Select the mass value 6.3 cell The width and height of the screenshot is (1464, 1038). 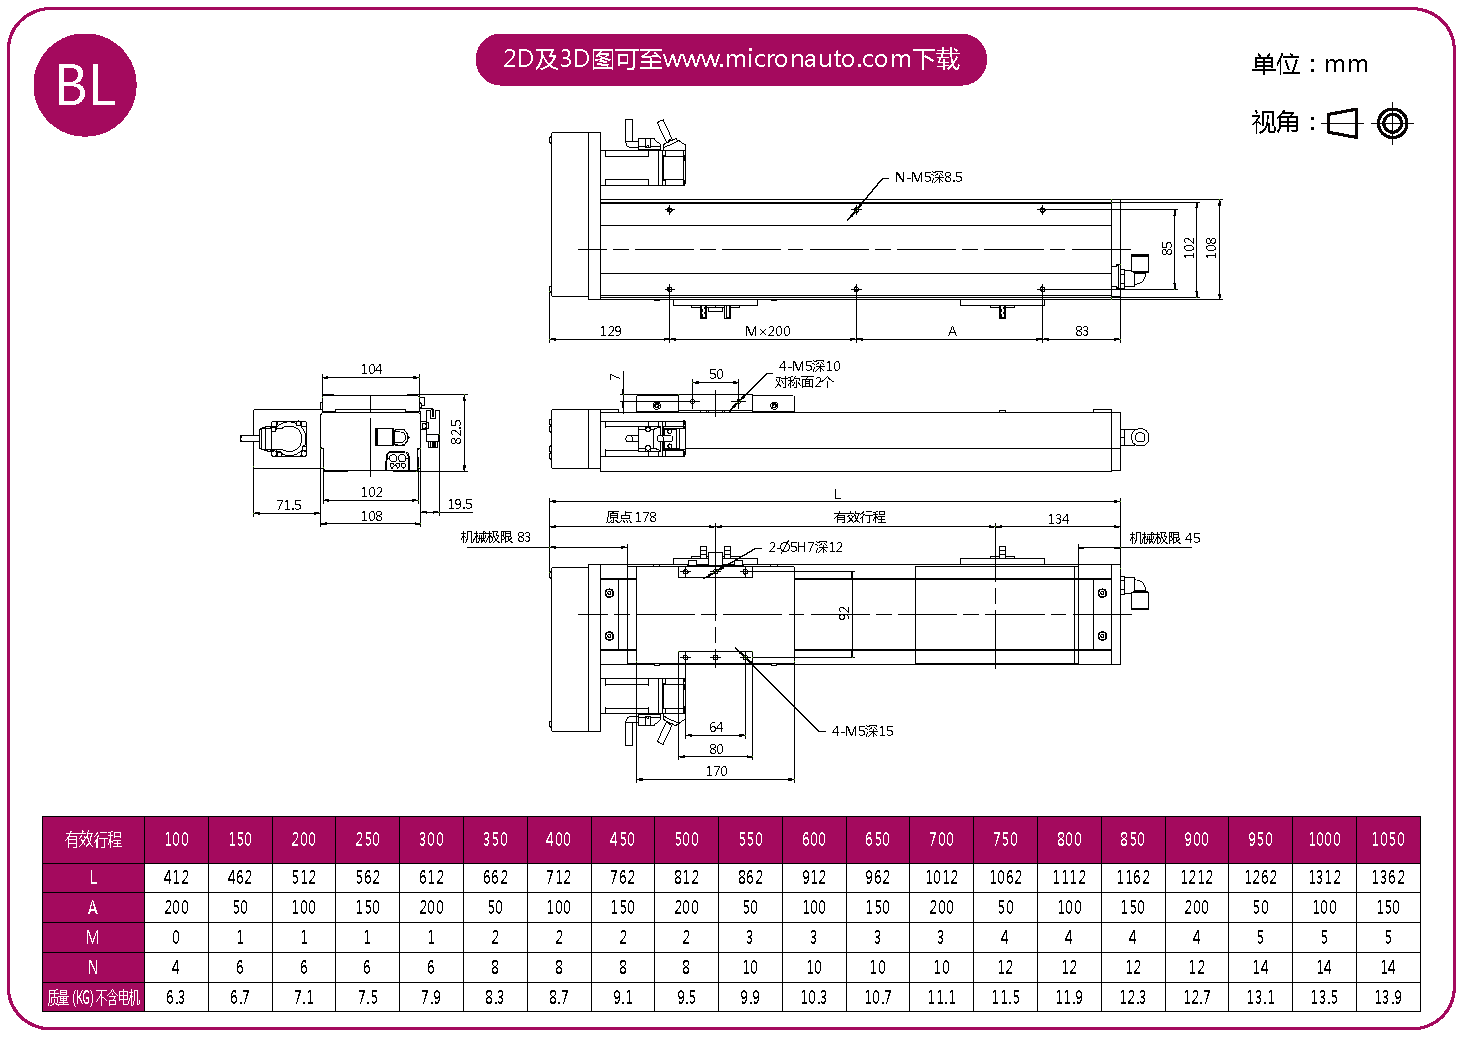coord(176,997)
